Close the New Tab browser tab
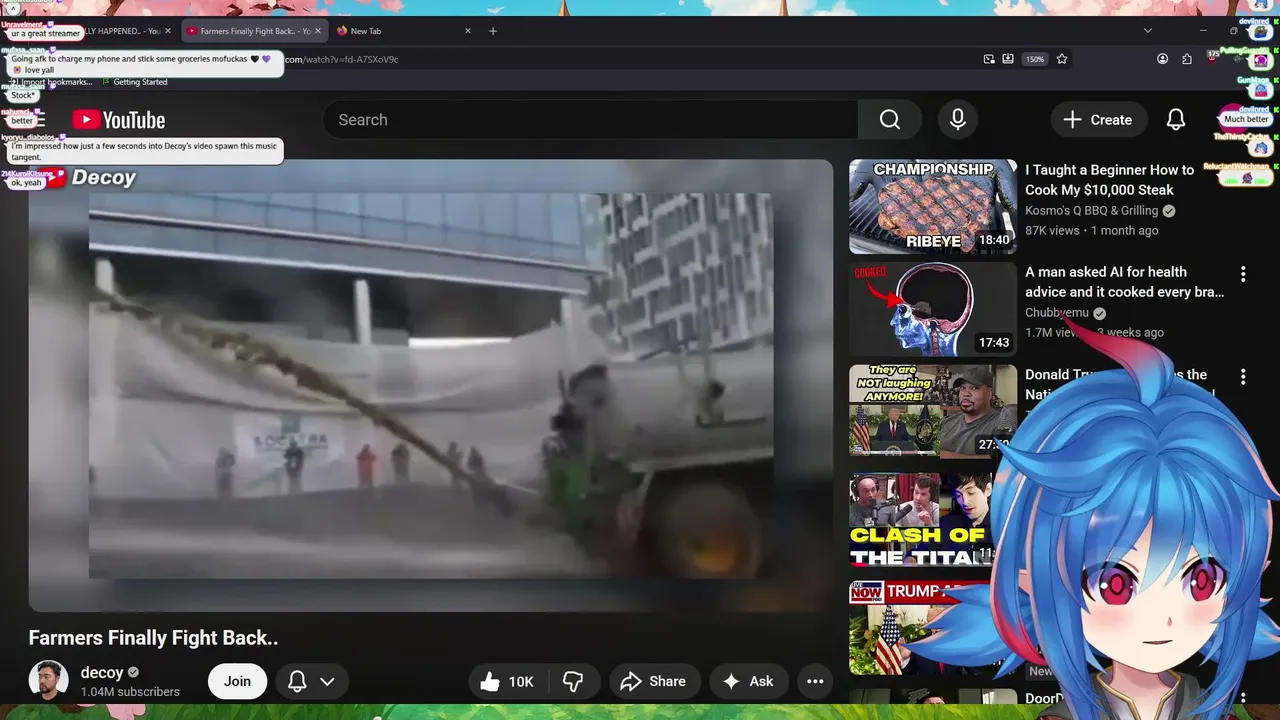The width and height of the screenshot is (1280, 720). (x=468, y=31)
